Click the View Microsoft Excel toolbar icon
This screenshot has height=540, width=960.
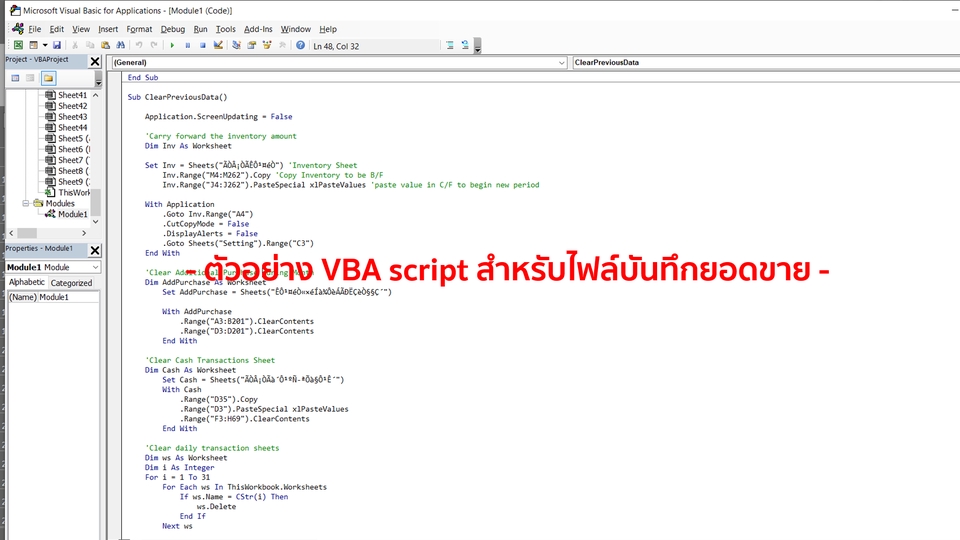(18, 45)
